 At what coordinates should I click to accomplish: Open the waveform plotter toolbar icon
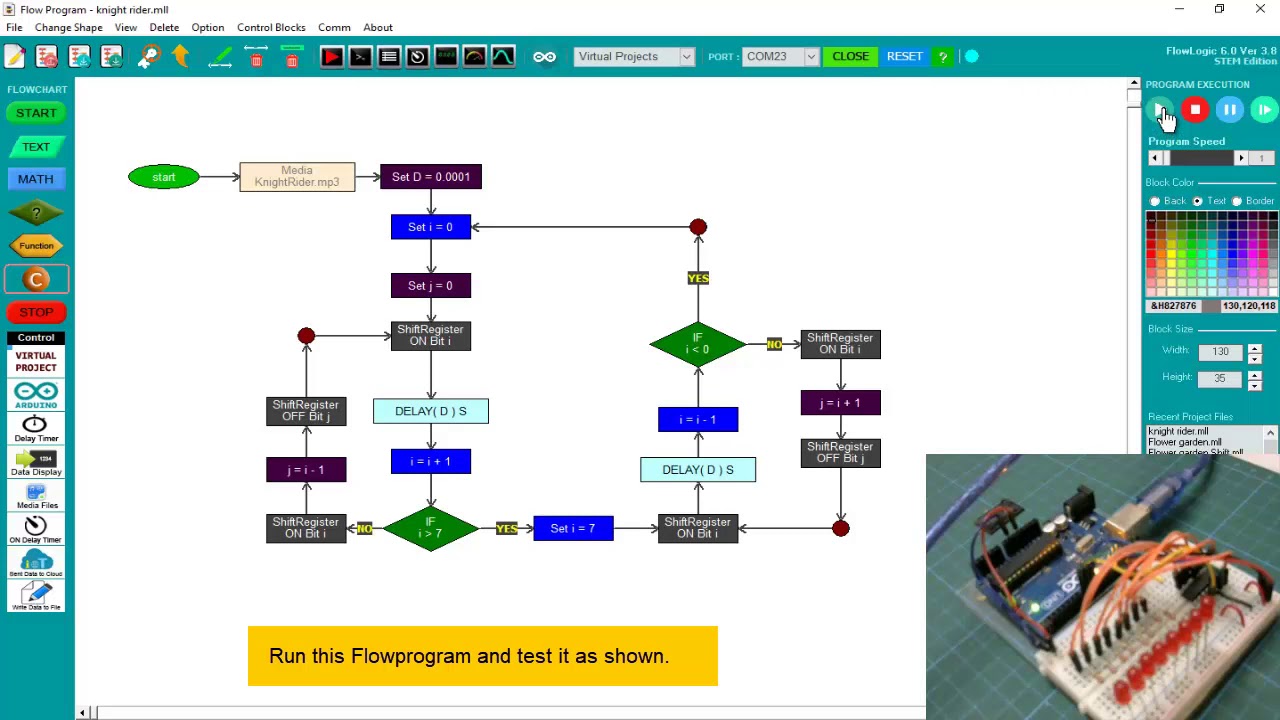coord(503,57)
